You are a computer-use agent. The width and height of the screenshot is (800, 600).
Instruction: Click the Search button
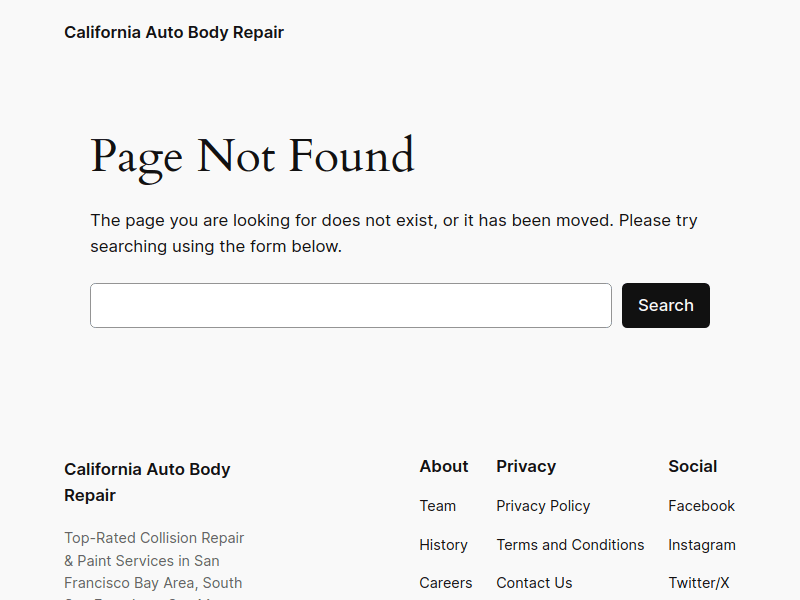[665, 305]
